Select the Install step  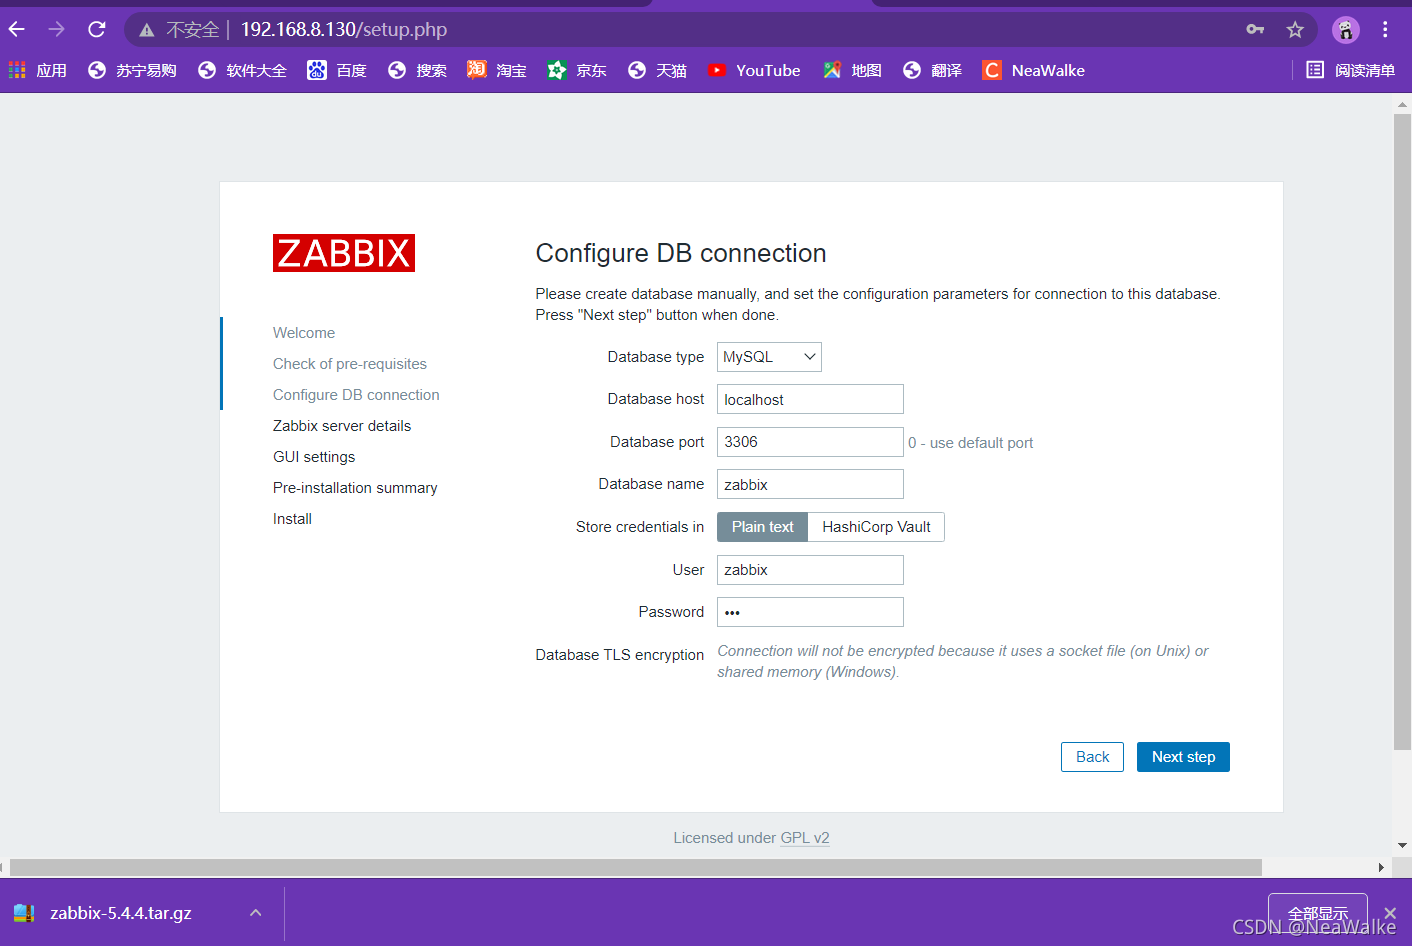click(x=292, y=519)
